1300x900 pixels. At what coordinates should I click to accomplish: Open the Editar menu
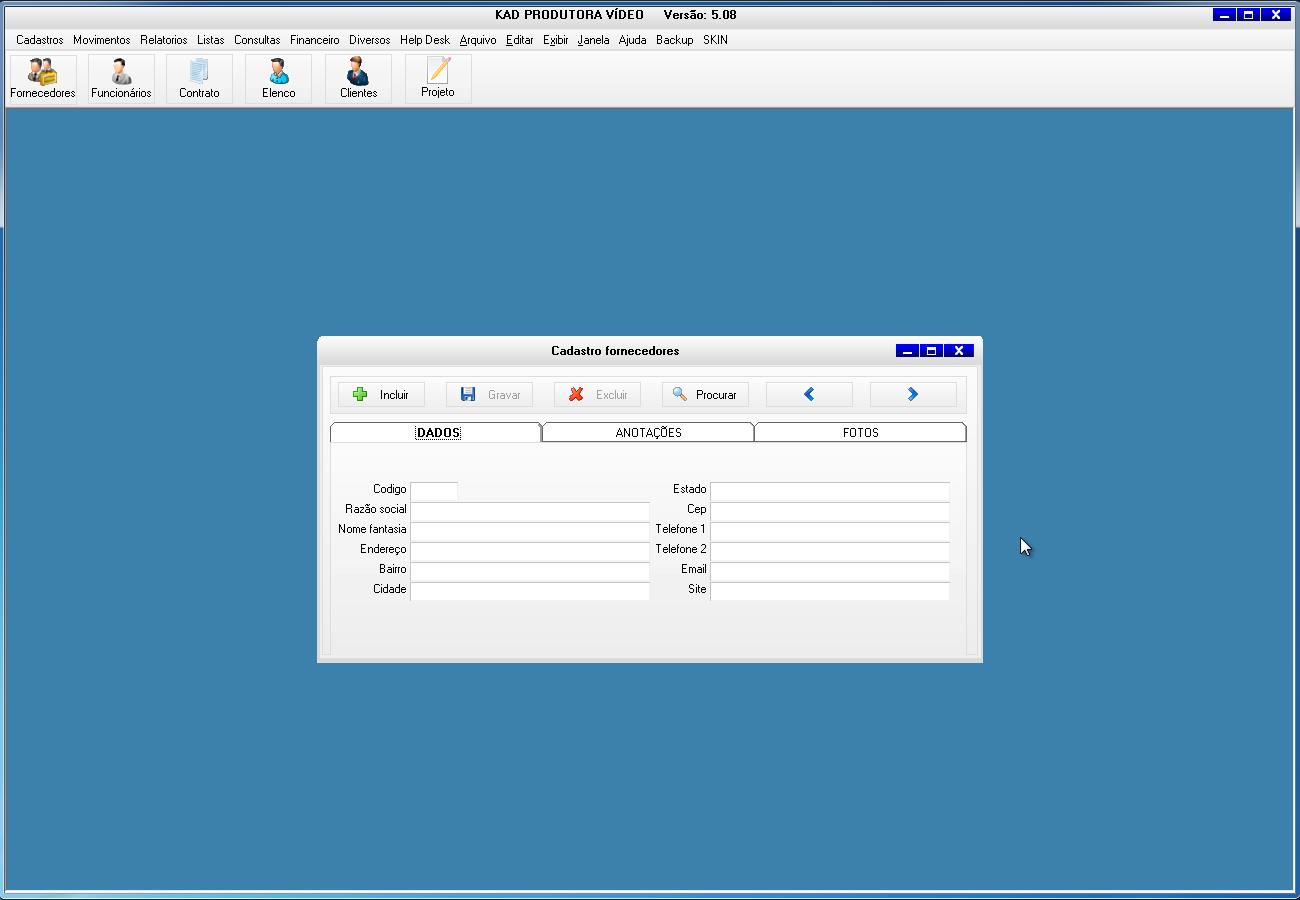pyautogui.click(x=520, y=40)
